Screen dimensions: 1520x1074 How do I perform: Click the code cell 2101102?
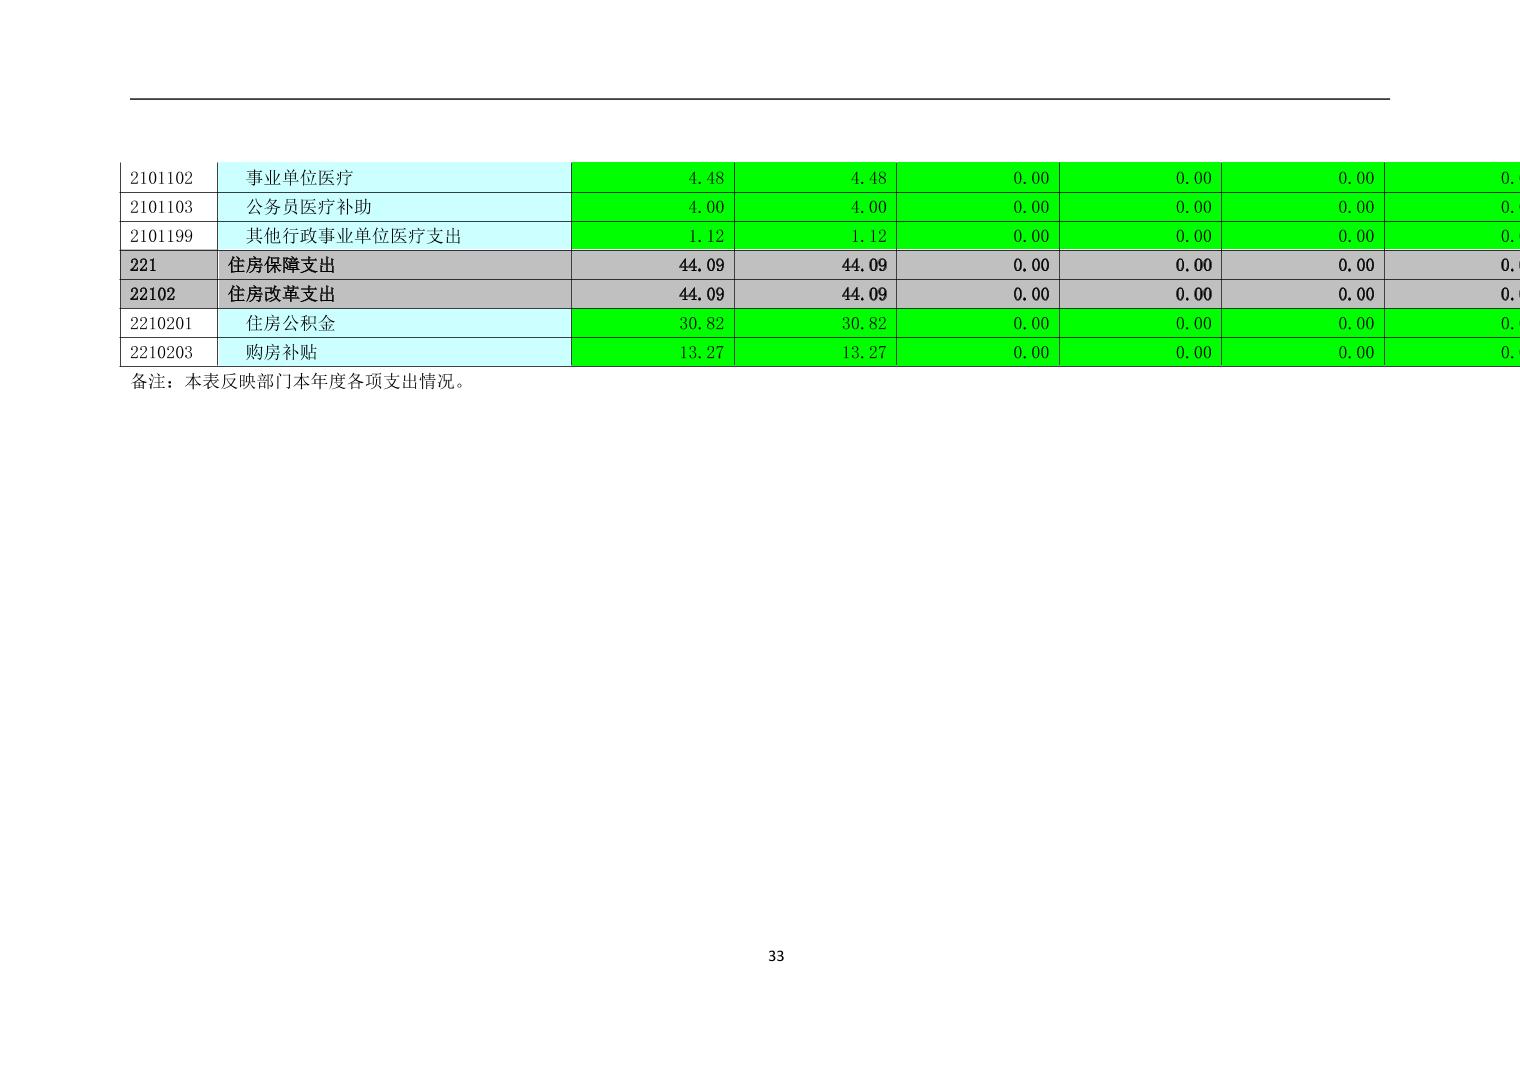pos(162,178)
